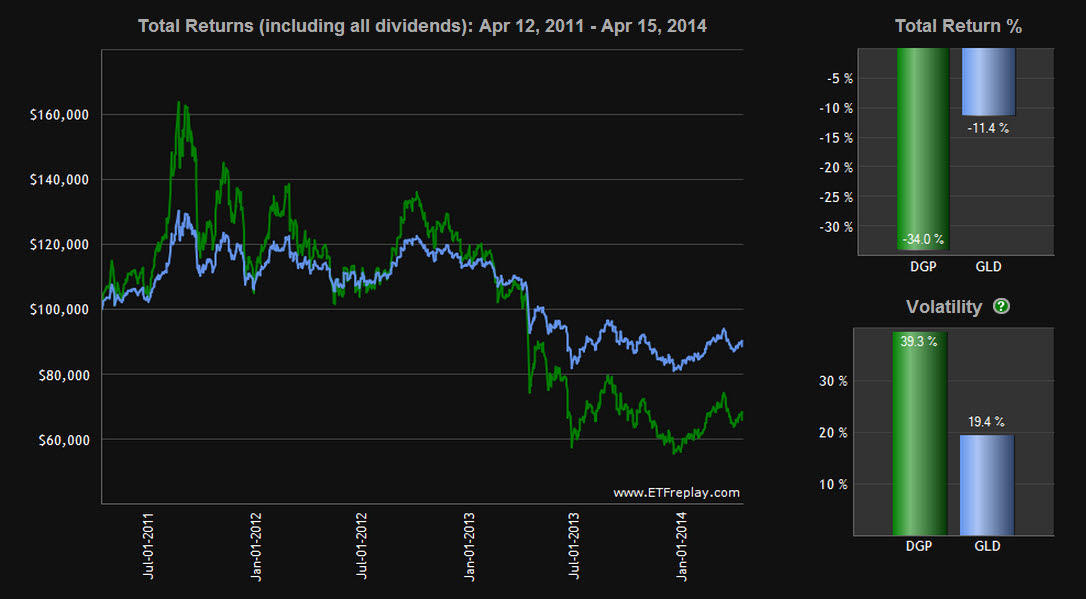The image size is (1086, 599).
Task: Click the Jan-01-2013 date axis label
Action: (x=468, y=546)
